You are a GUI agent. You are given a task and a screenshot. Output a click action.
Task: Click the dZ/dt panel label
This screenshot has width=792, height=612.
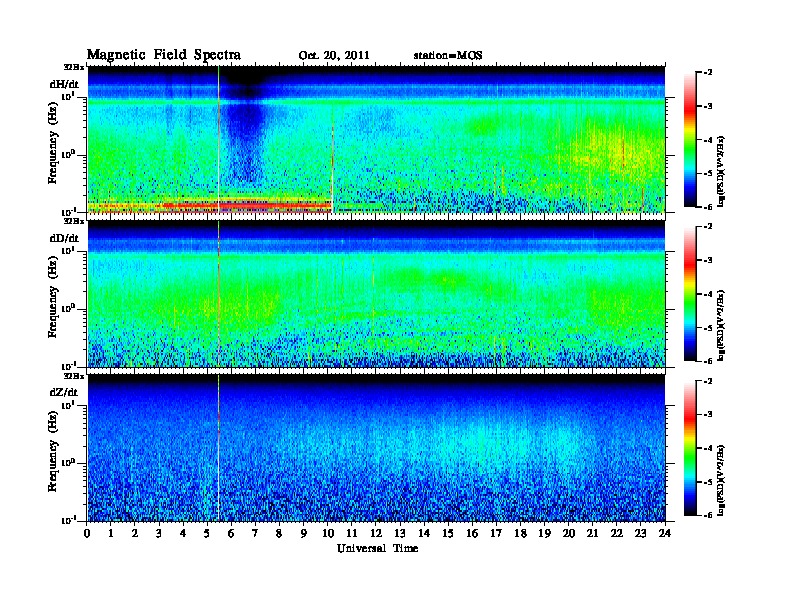point(64,392)
